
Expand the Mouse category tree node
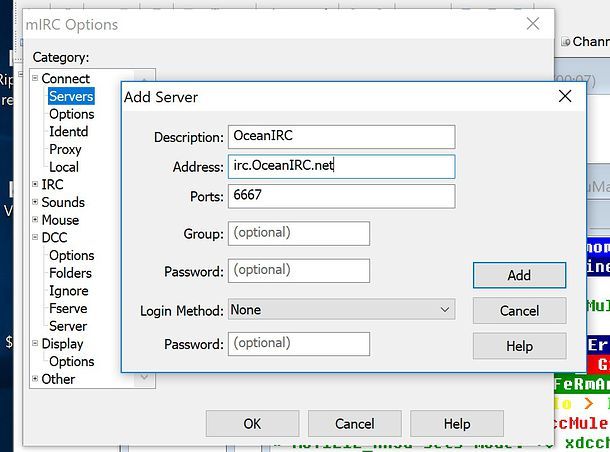pos(35,219)
